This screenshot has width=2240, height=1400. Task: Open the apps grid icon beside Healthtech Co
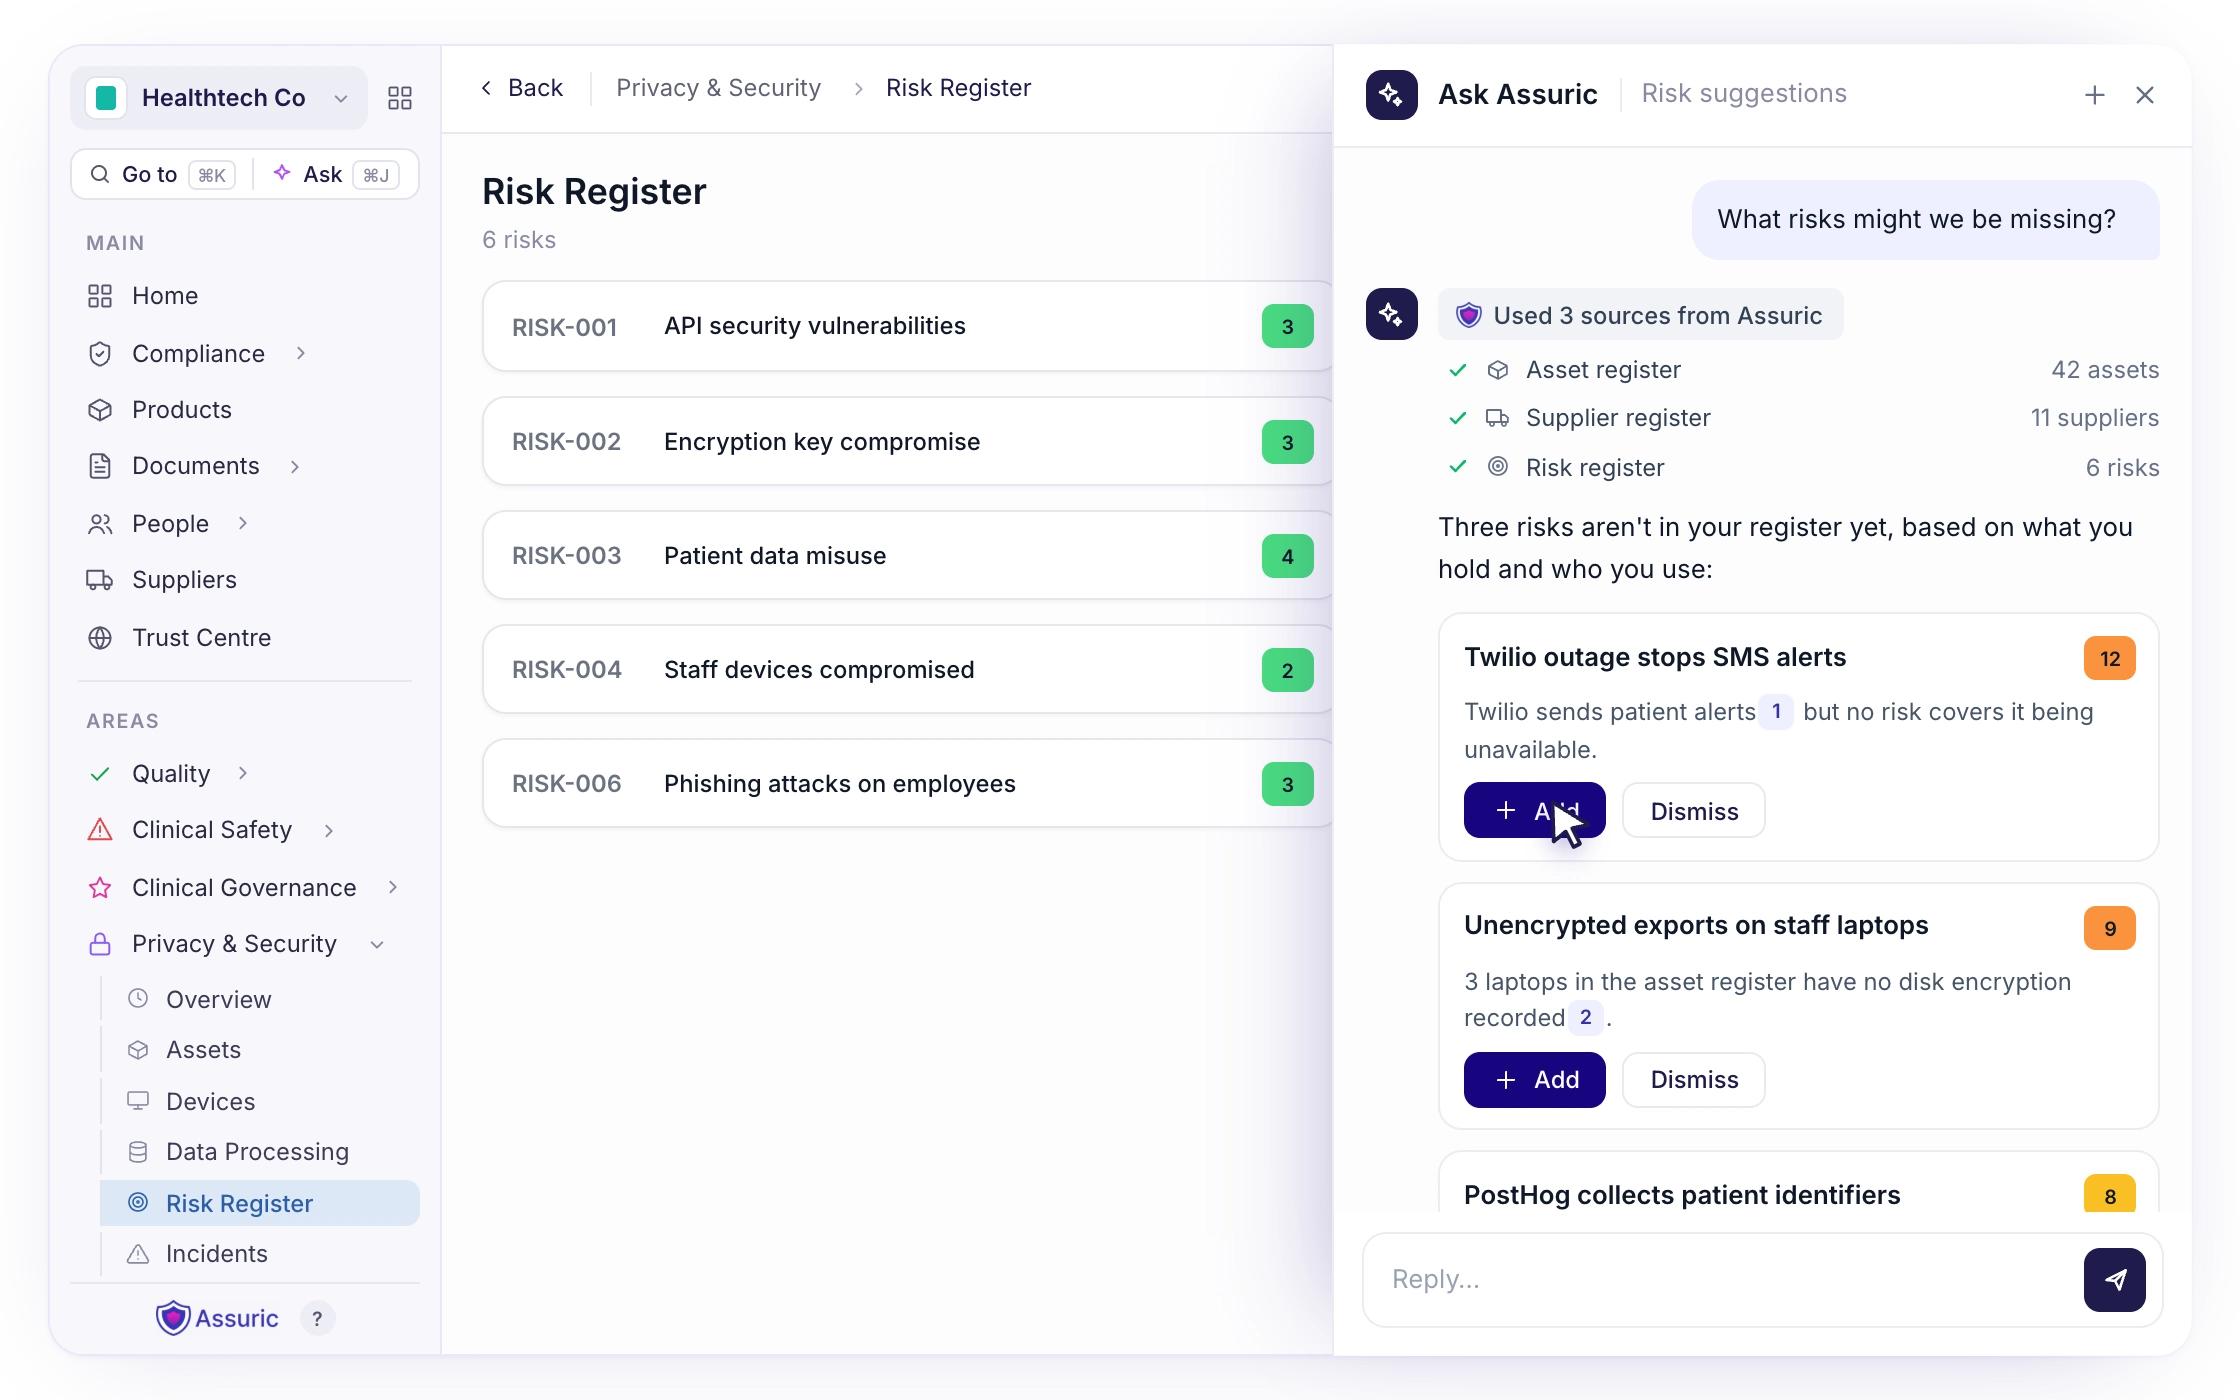pyautogui.click(x=399, y=98)
